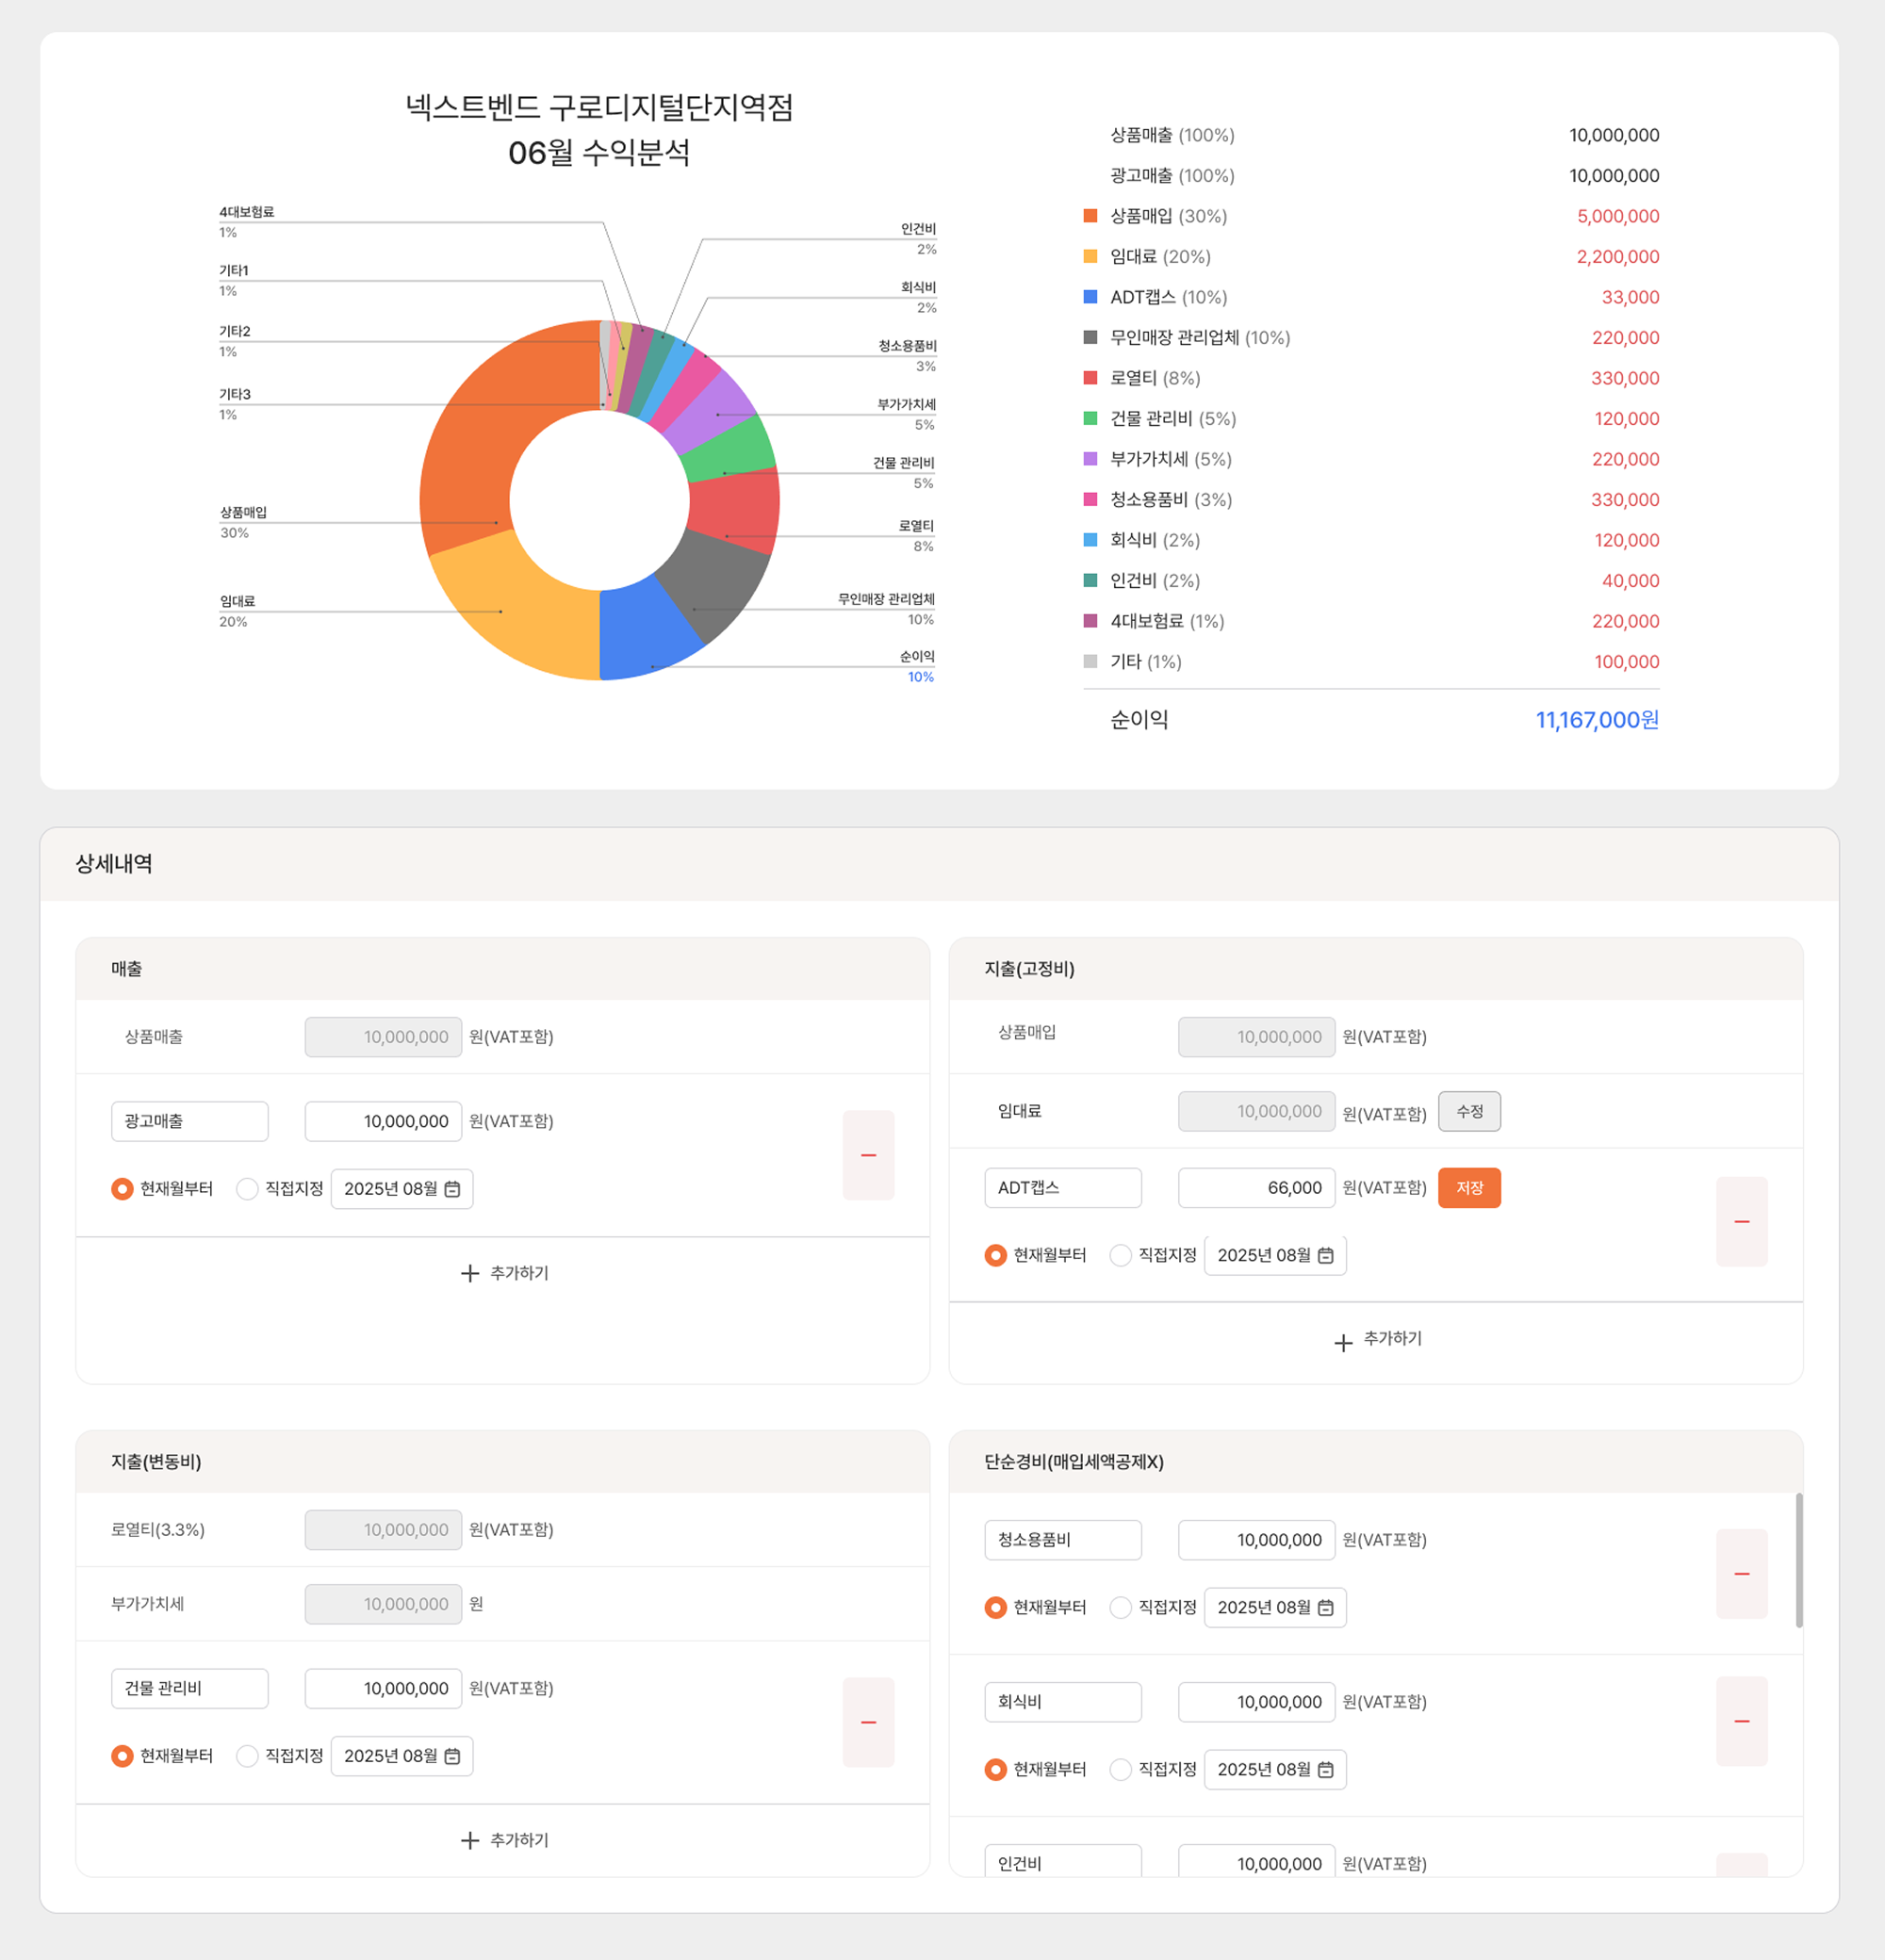Click plus icon in 지출(변동비) section
The width and height of the screenshot is (1885, 1960).
(x=470, y=1840)
